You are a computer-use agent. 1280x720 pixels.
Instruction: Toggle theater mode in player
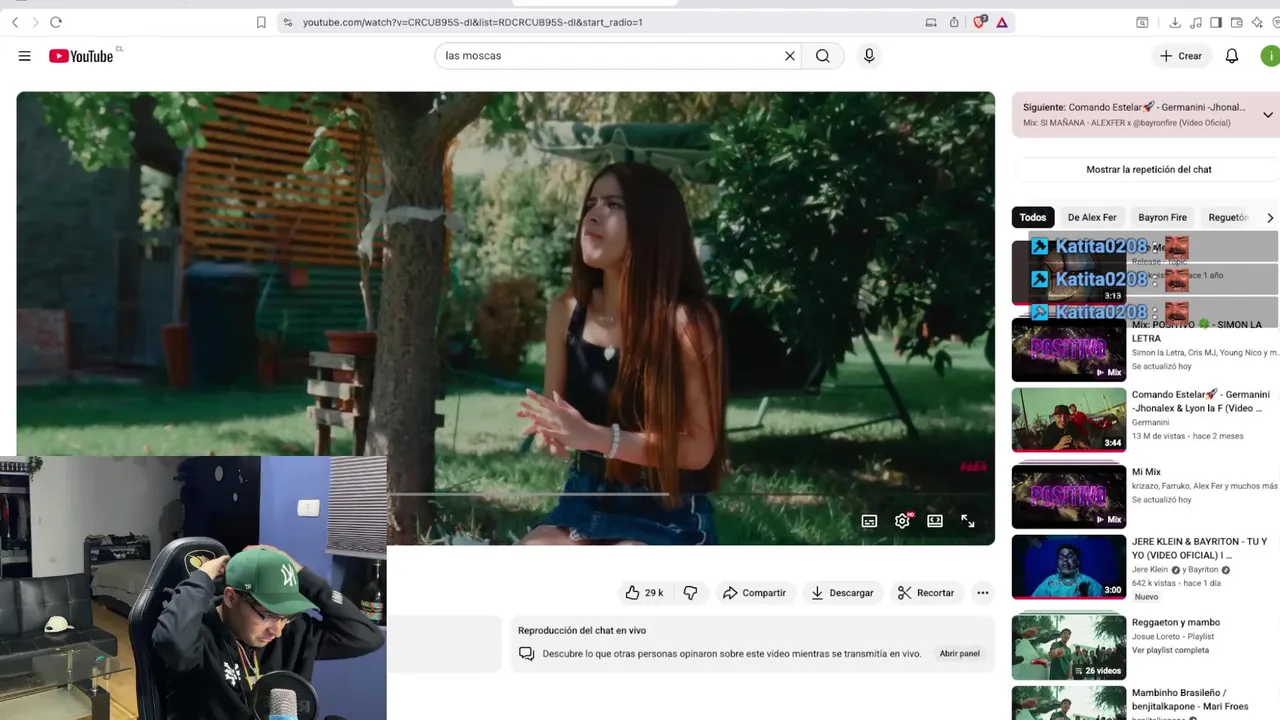(935, 521)
